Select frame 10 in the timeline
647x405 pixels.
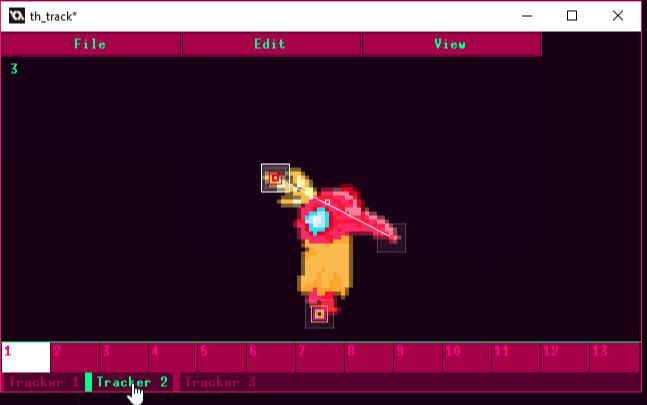pyautogui.click(x=467, y=357)
